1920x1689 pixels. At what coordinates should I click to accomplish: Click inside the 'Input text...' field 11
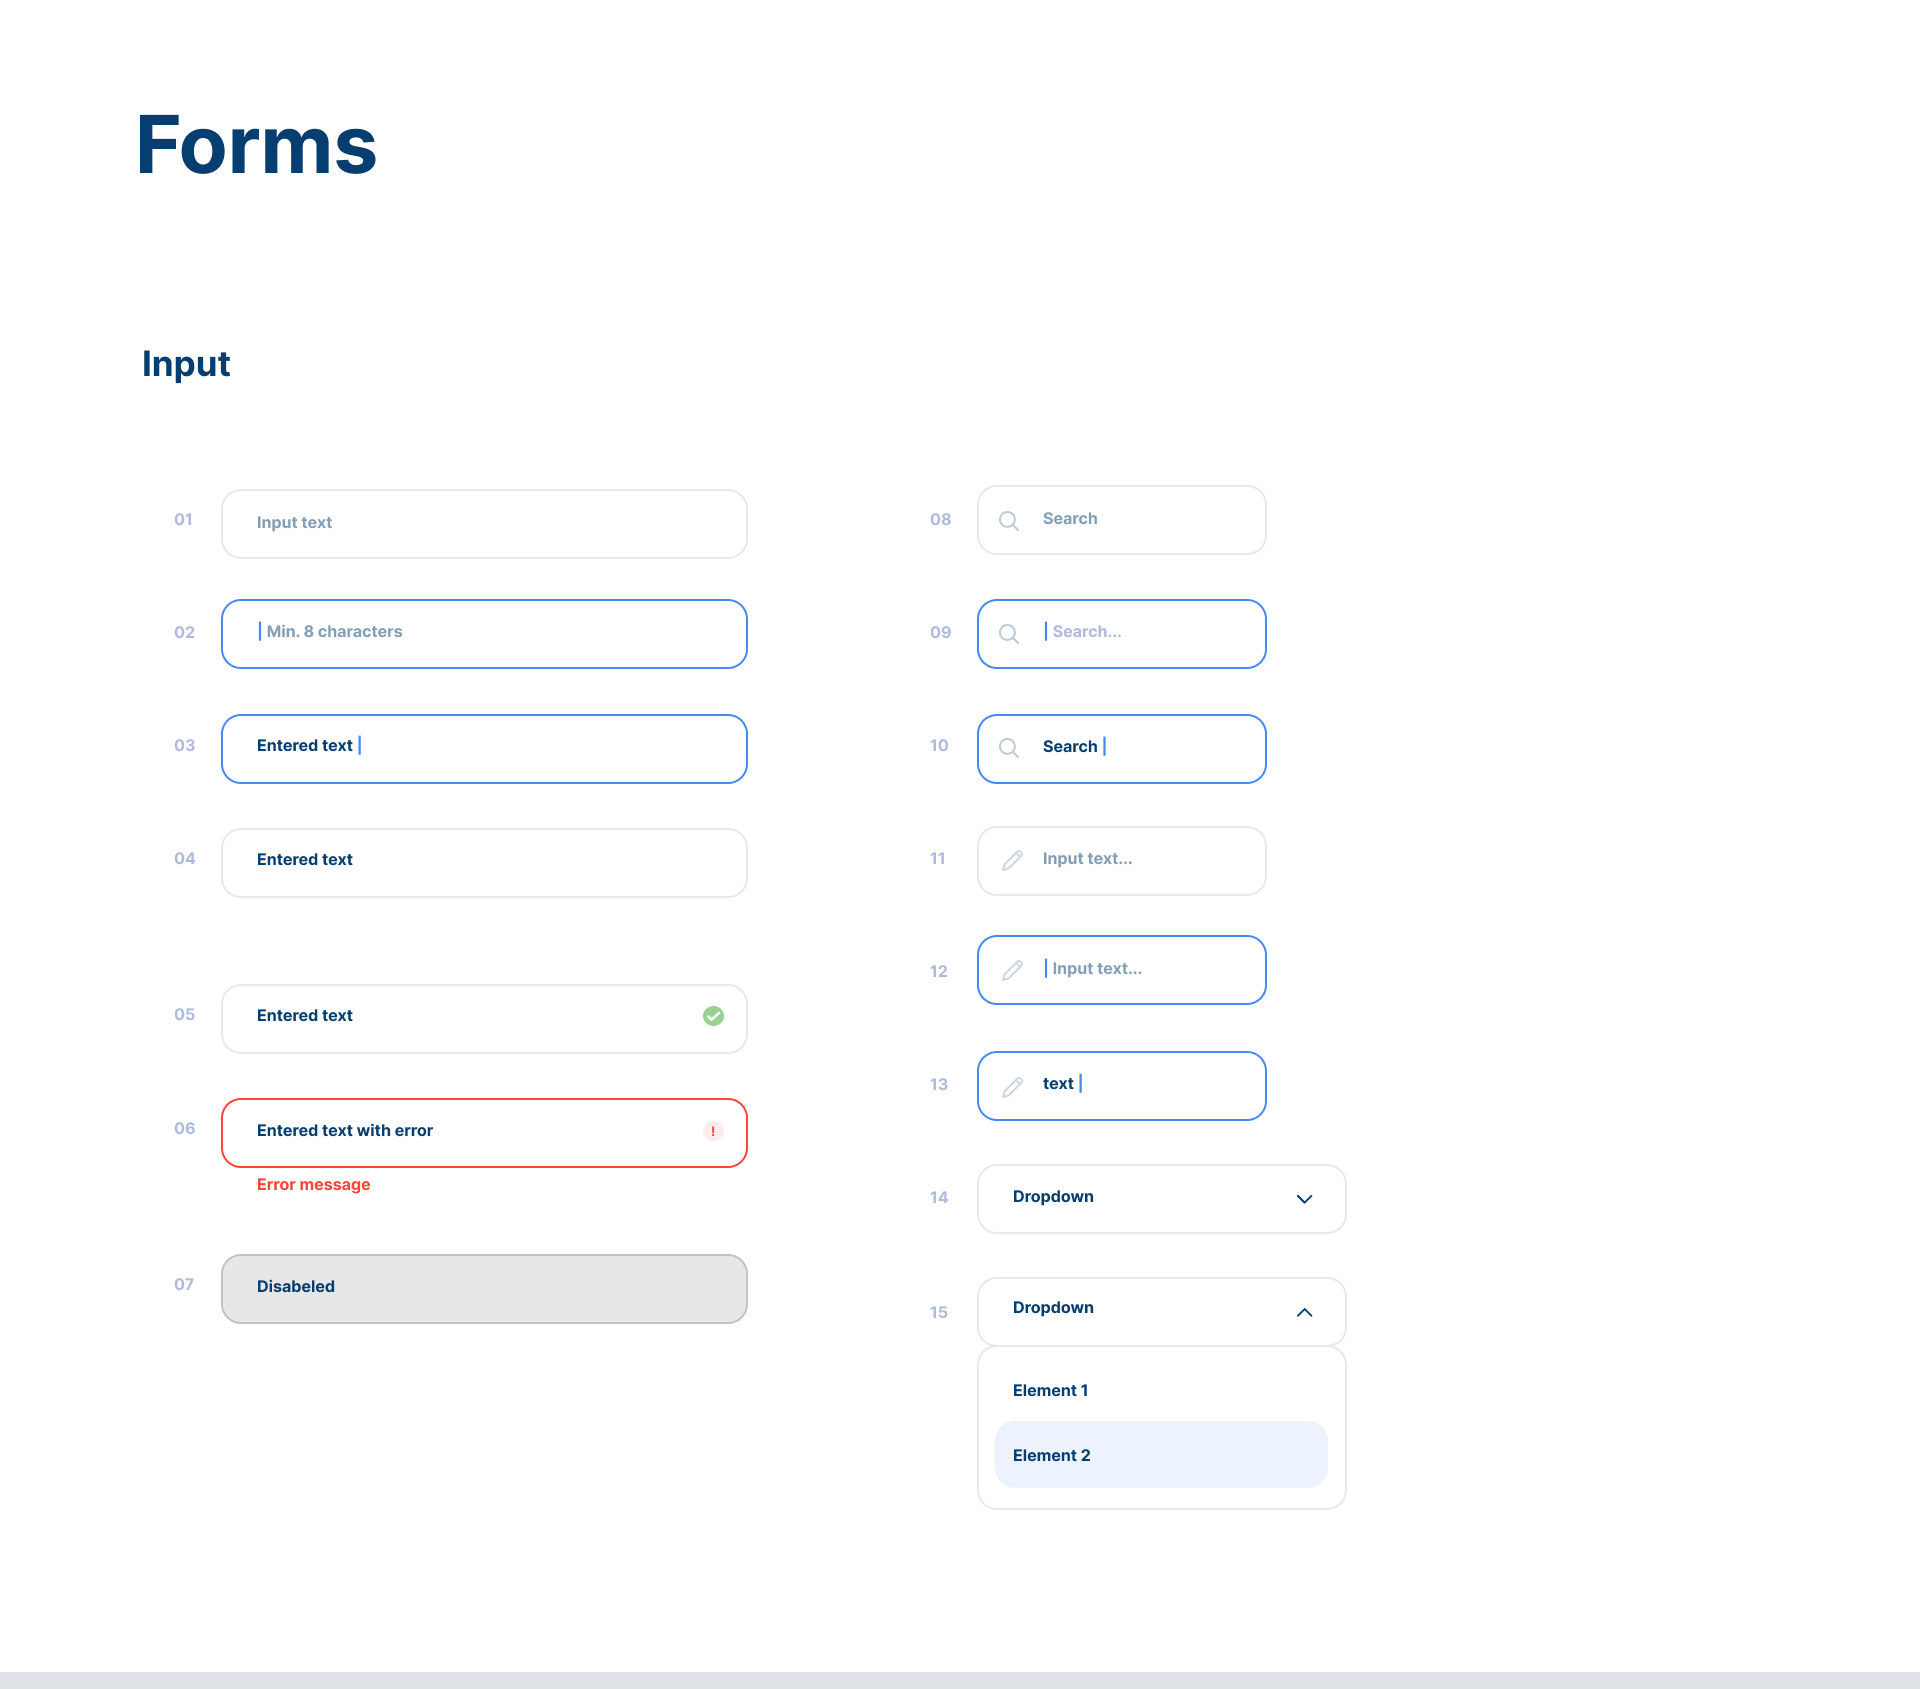pyautogui.click(x=1140, y=860)
